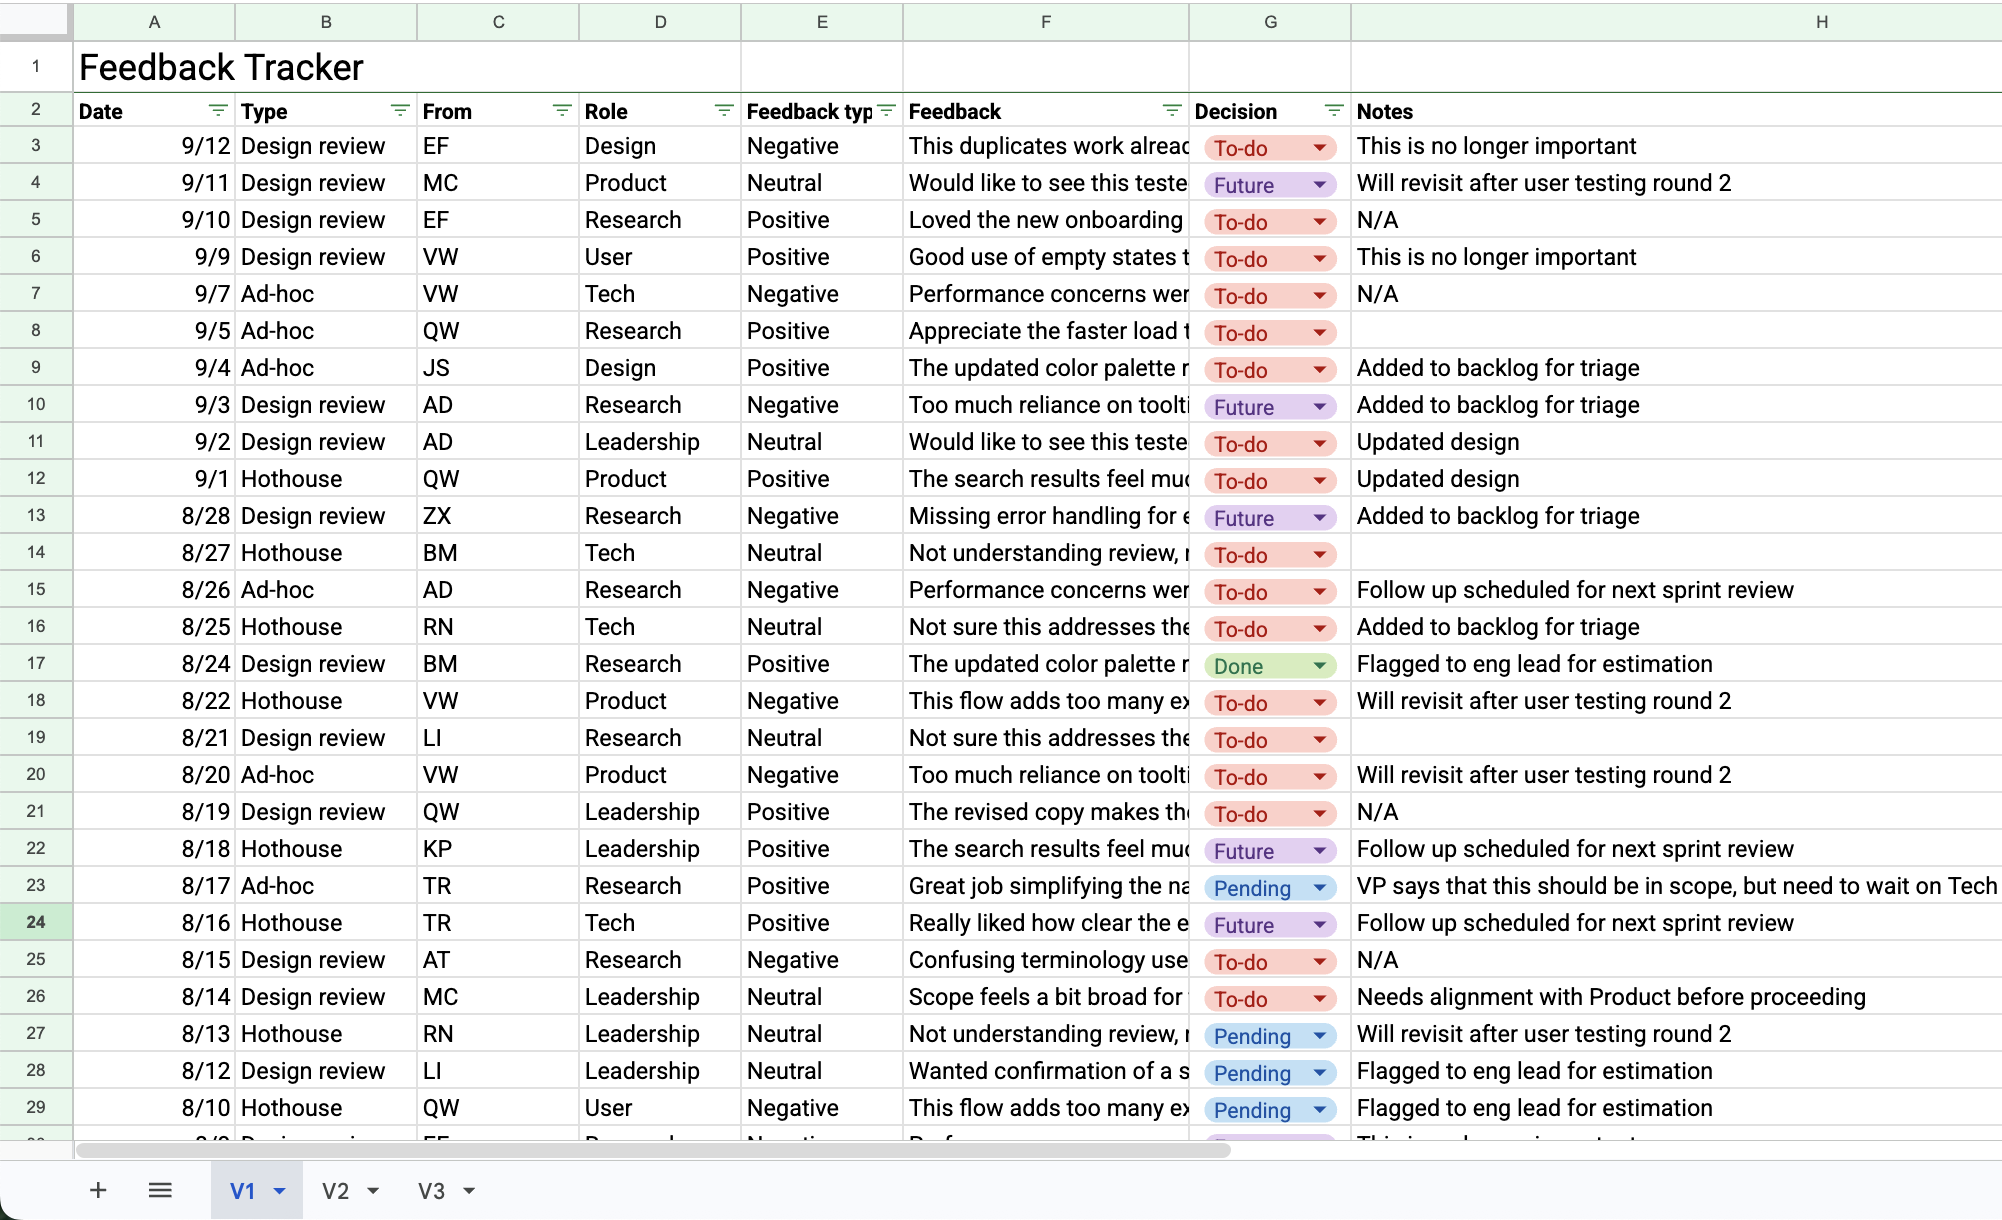Select the JS cell in From column

tap(498, 367)
